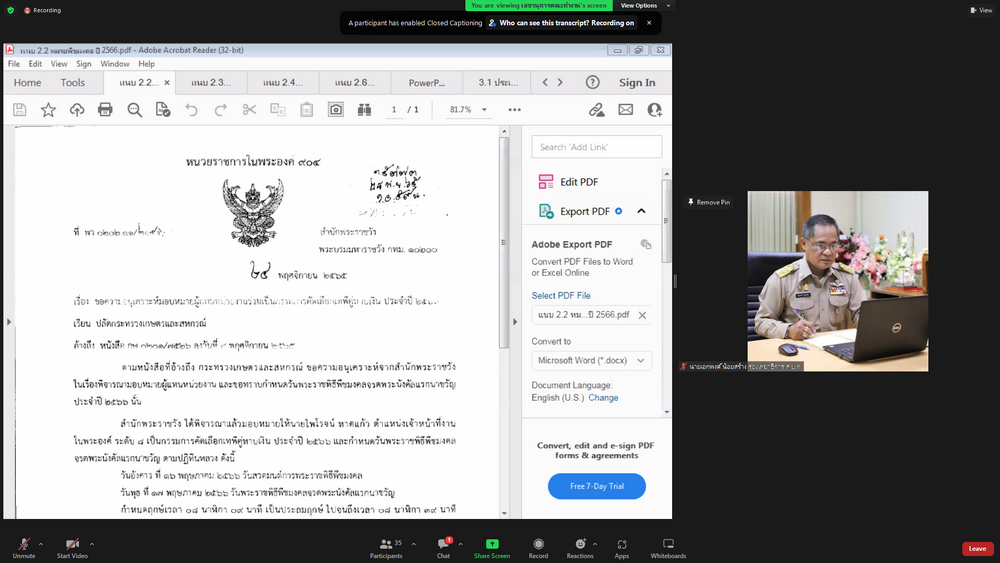Screen dimensions: 1000x563
Task: Click the Zoom Record button
Action: click(x=538, y=548)
